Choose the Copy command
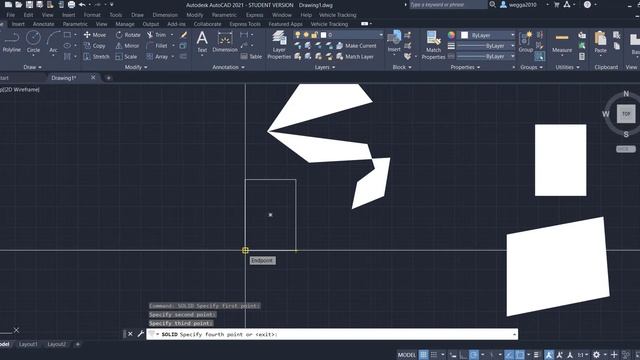Image resolution: width=640 pixels, height=360 pixels. [95, 46]
